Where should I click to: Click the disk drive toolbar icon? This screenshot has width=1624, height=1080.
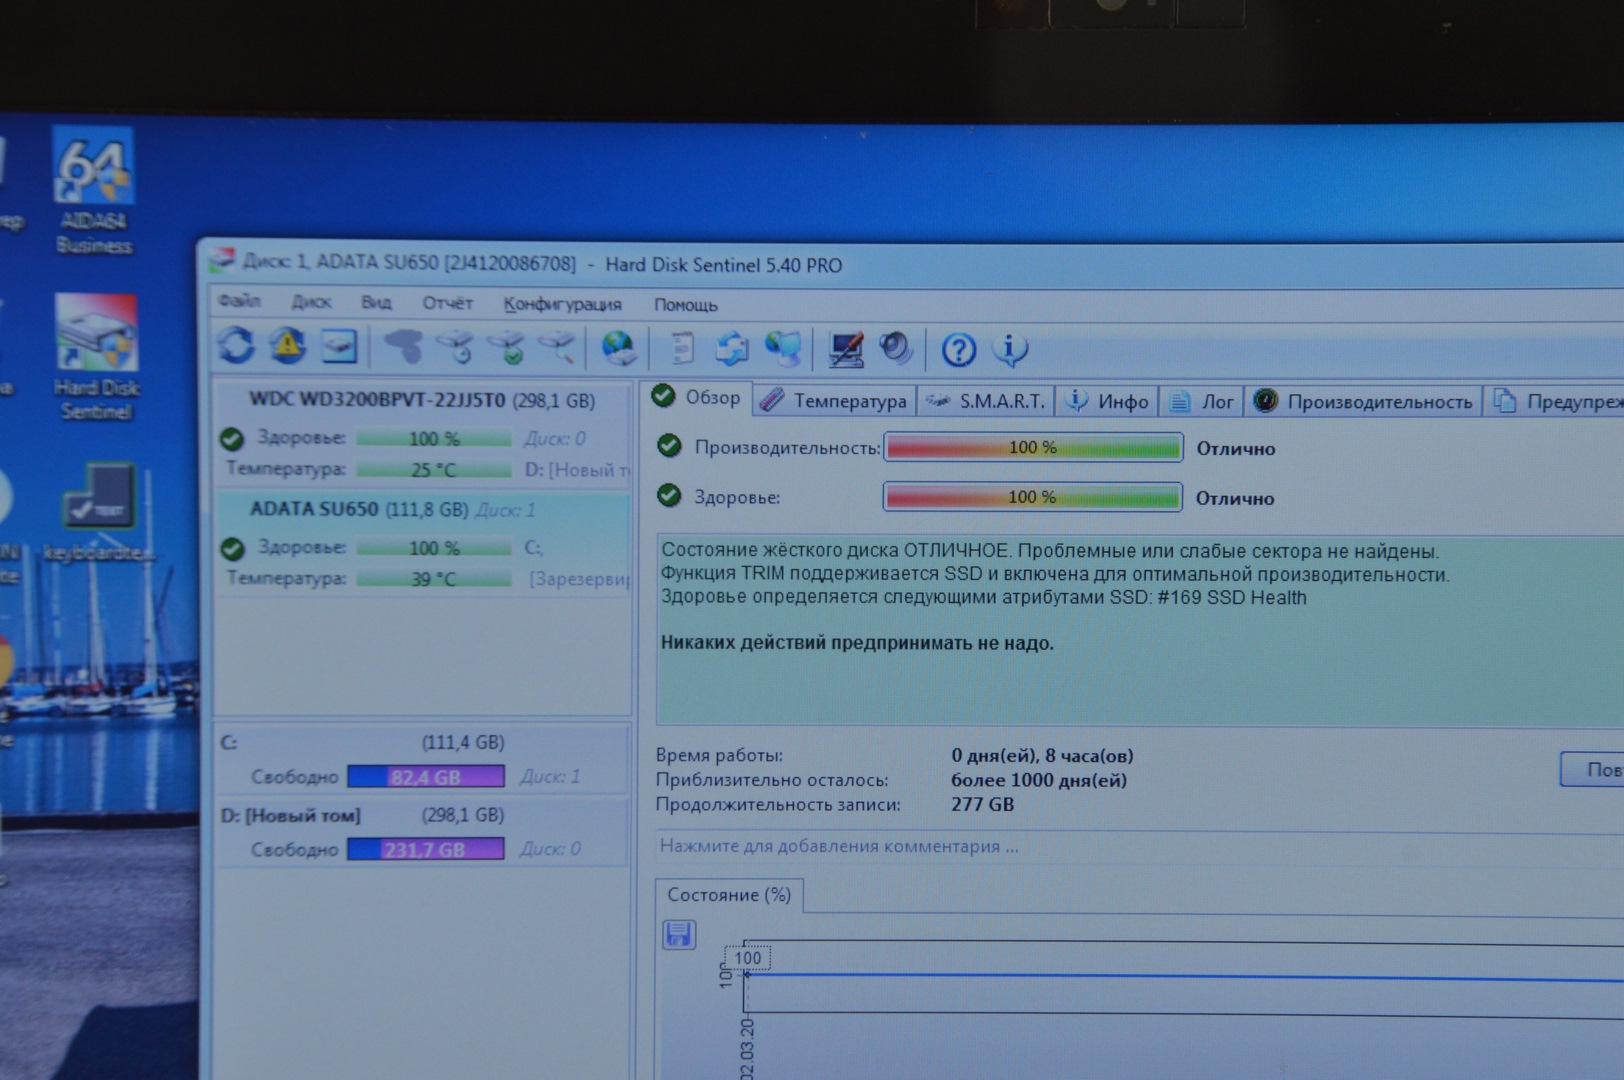[x=339, y=347]
